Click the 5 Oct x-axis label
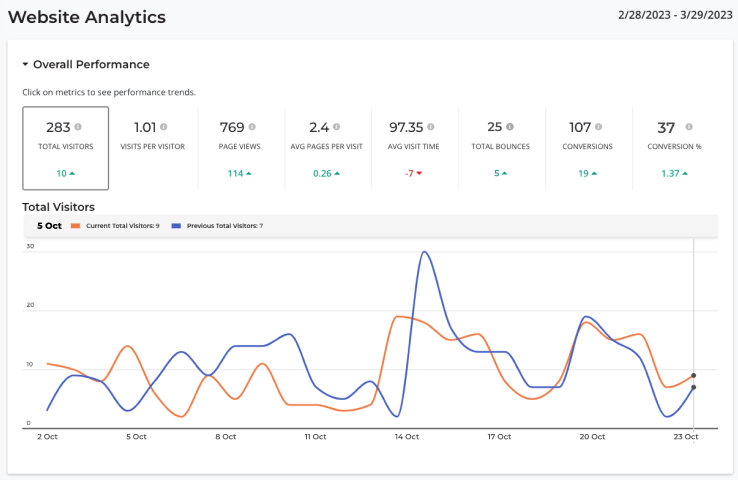This screenshot has height=480, width=738. 136,437
